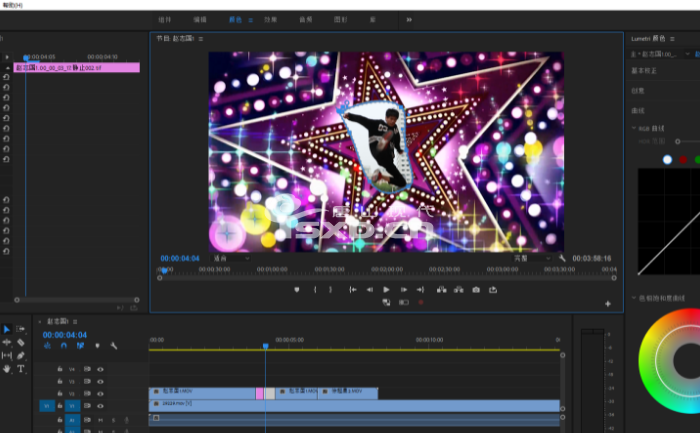
Task: Add marker in Program monitor
Action: click(x=296, y=290)
